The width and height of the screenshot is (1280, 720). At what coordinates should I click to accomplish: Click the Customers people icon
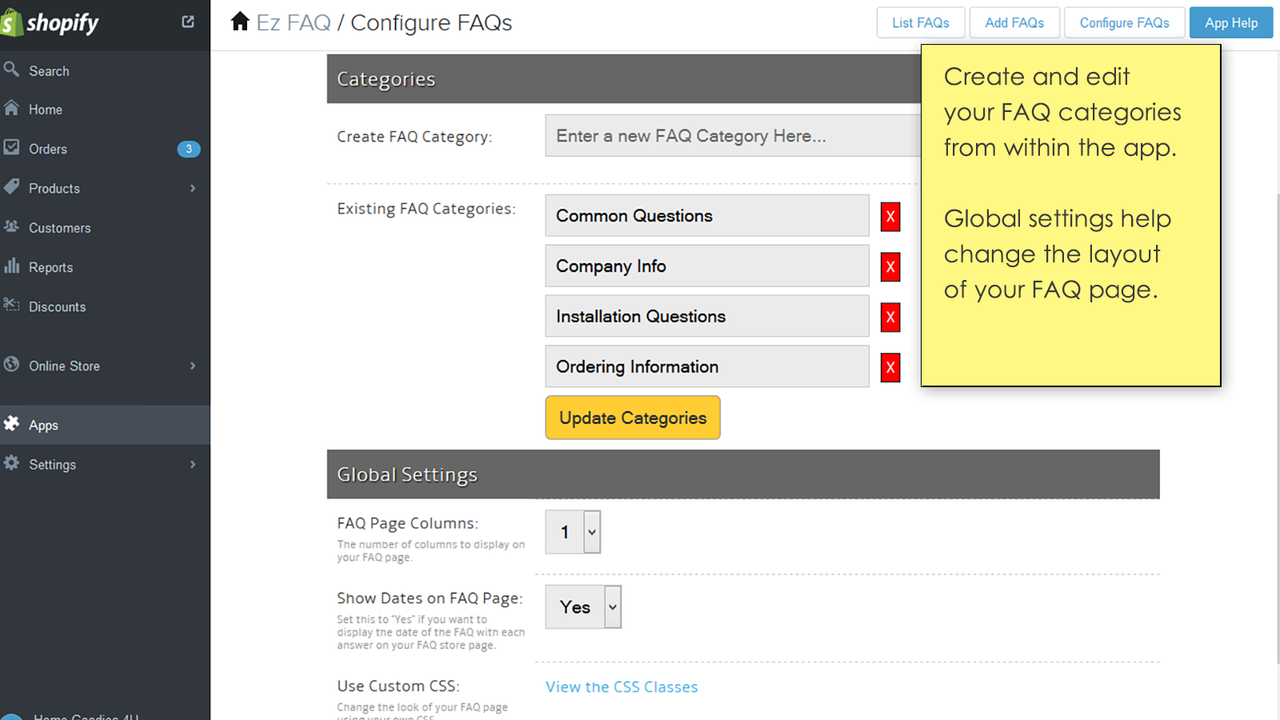pyautogui.click(x=11, y=226)
